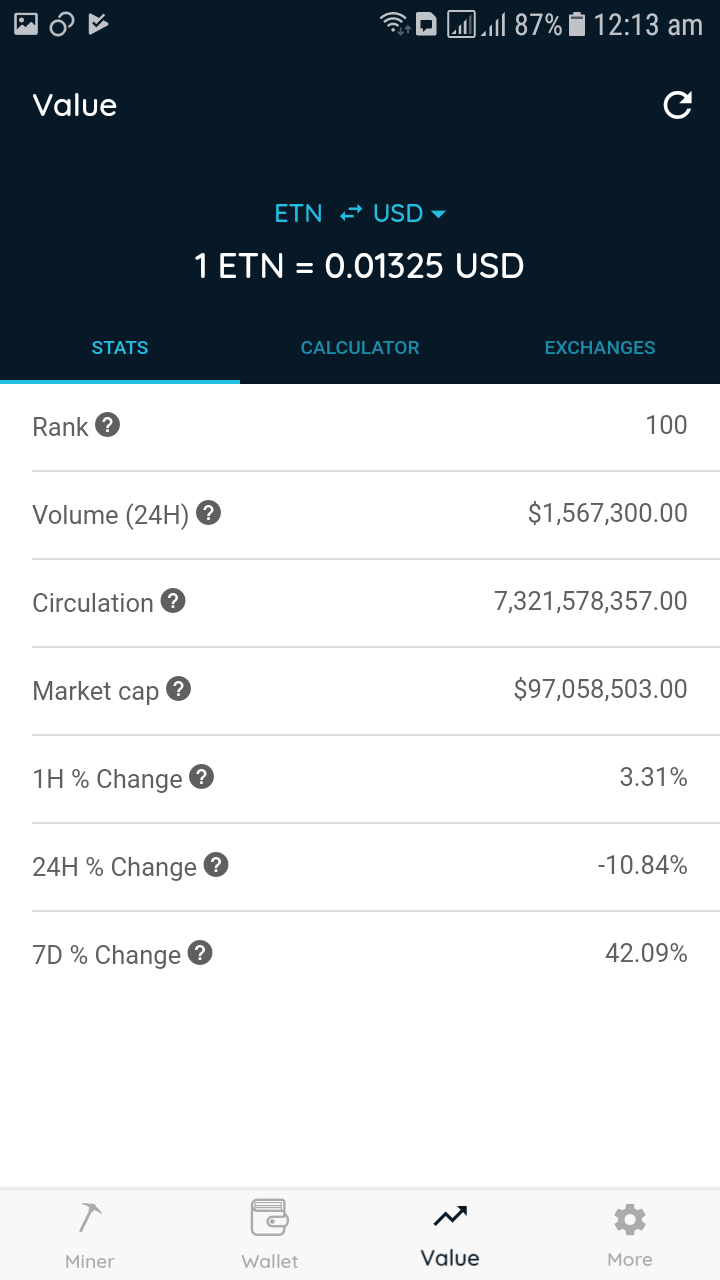720x1280 pixels.
Task: Select the Stats tab
Action: 120,348
